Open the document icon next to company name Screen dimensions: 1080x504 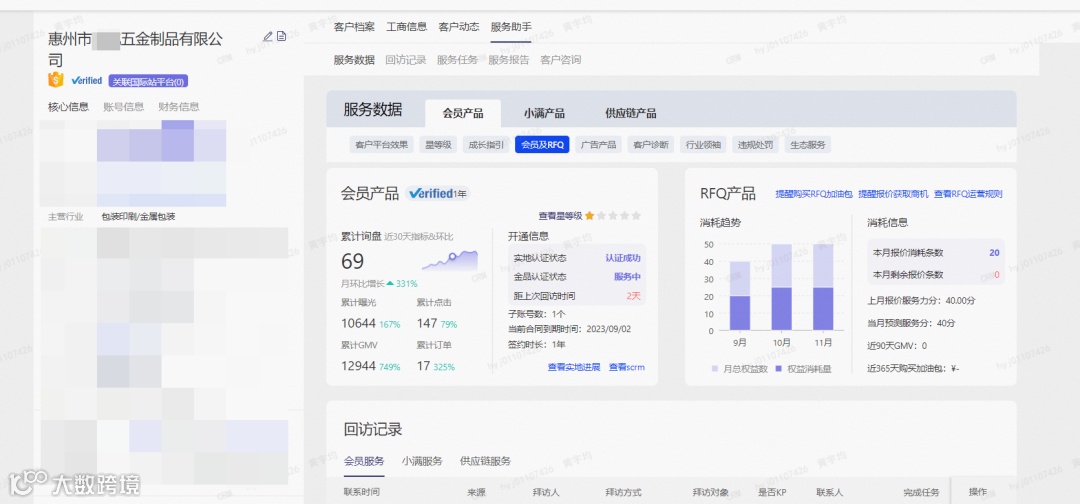click(282, 36)
